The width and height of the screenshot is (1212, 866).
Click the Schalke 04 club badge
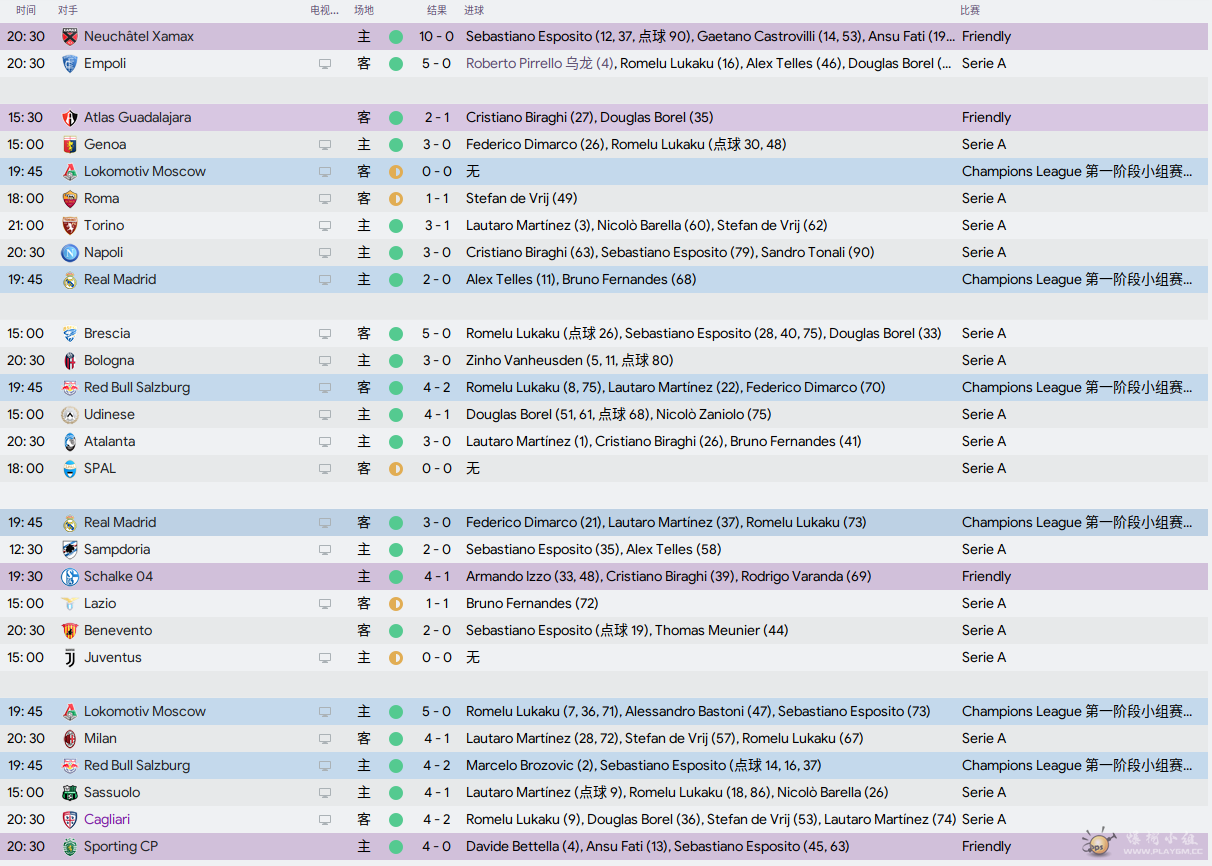[x=69, y=577]
